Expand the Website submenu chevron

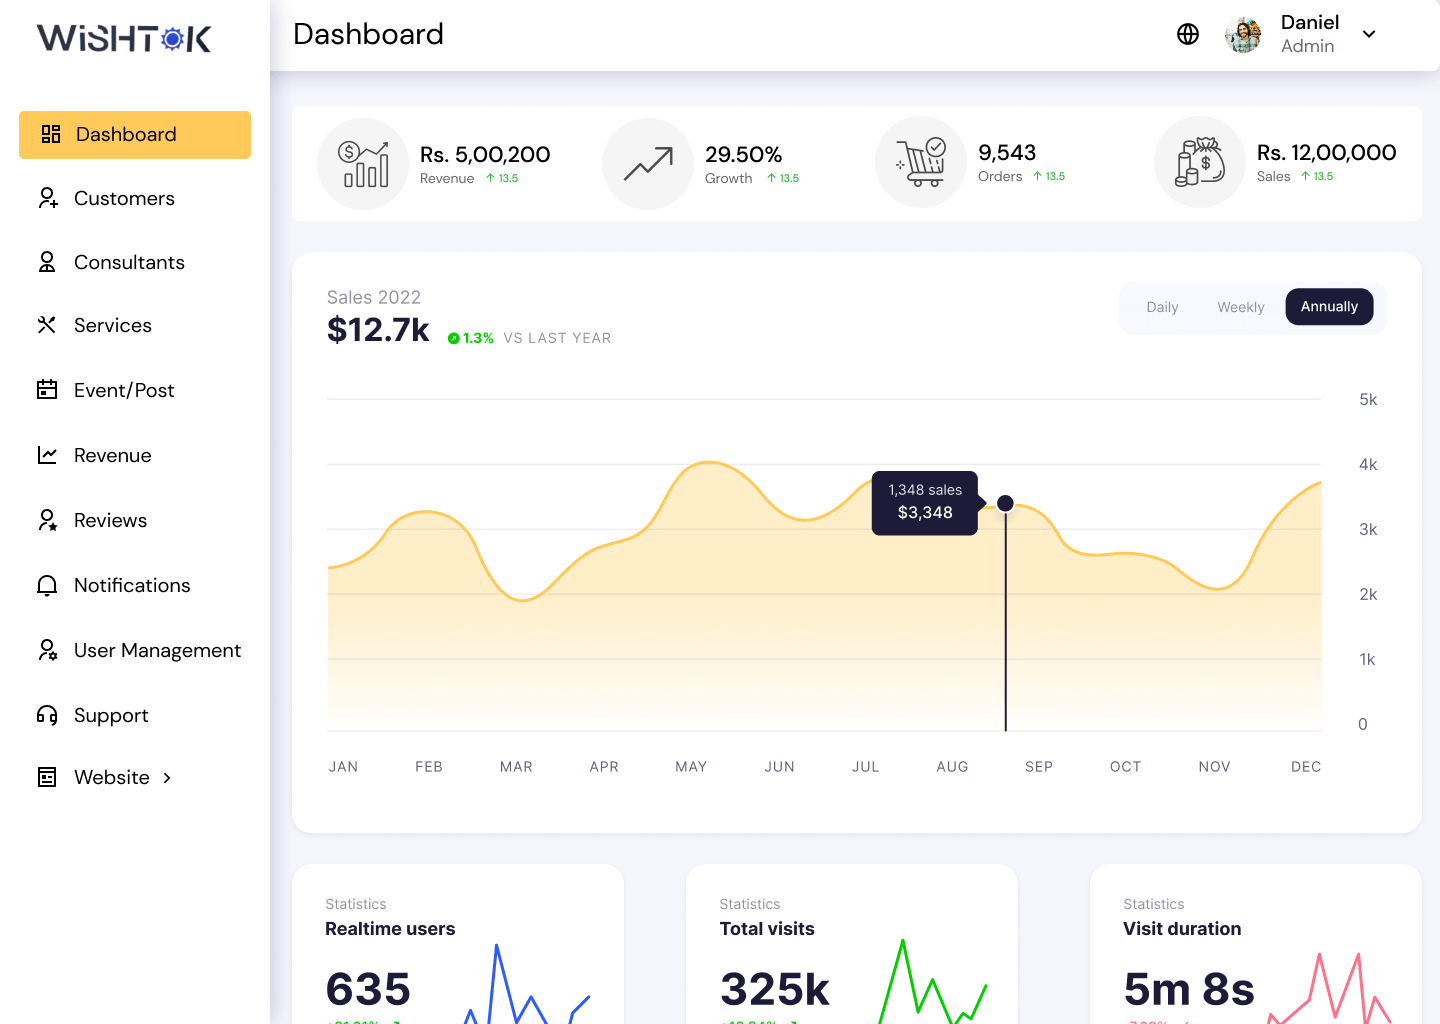[167, 778]
